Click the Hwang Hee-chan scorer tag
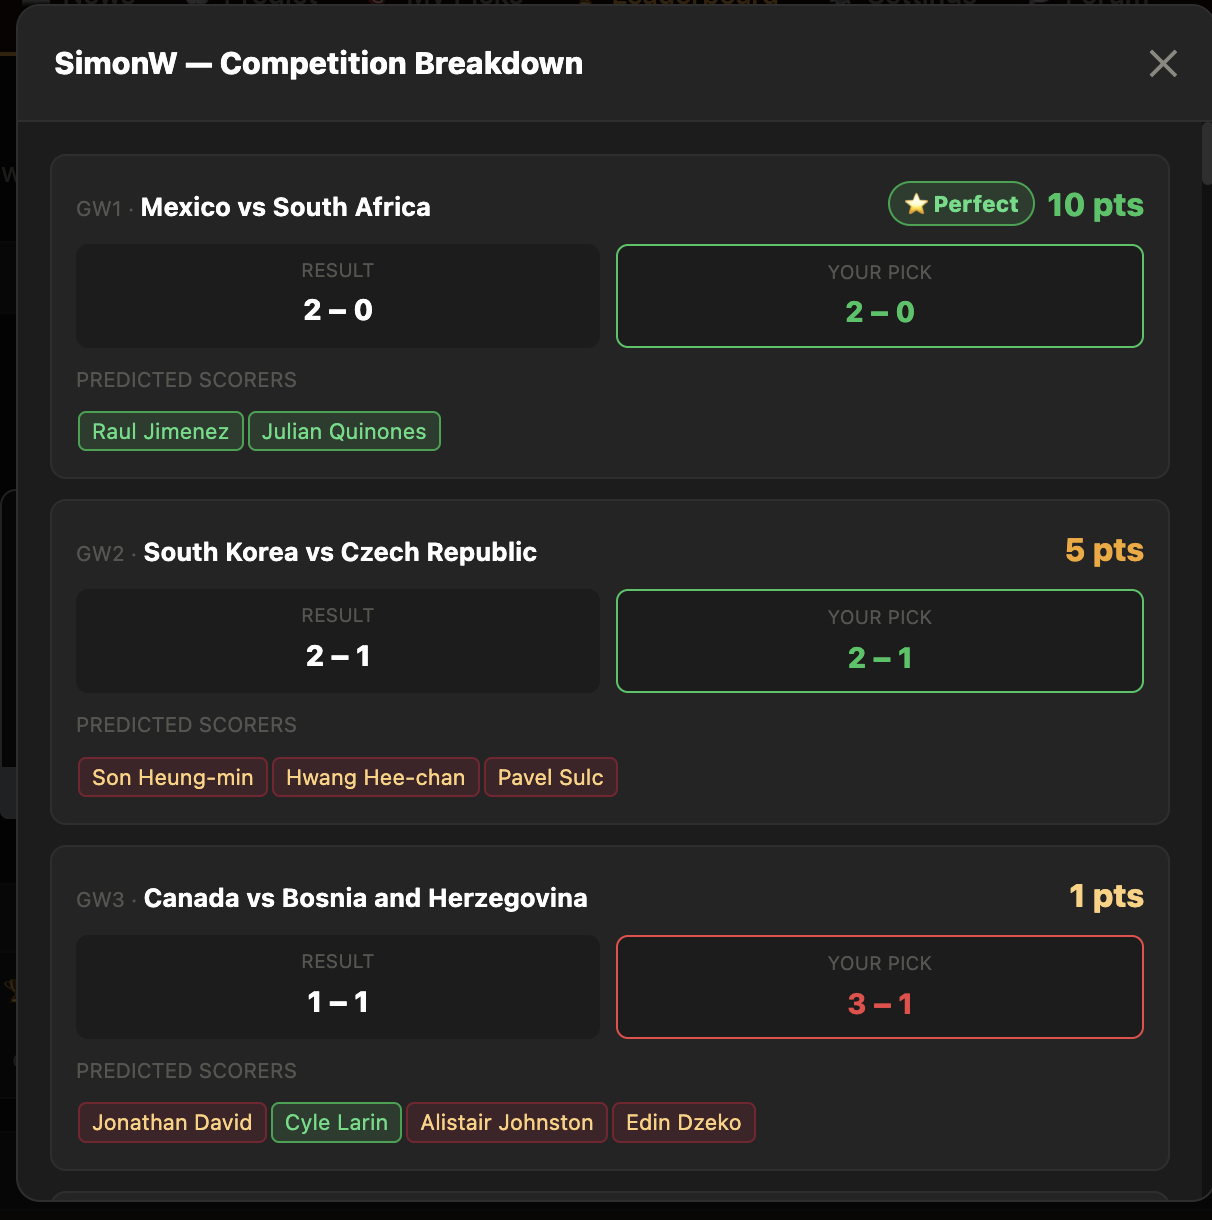Image resolution: width=1212 pixels, height=1220 pixels. (x=376, y=777)
